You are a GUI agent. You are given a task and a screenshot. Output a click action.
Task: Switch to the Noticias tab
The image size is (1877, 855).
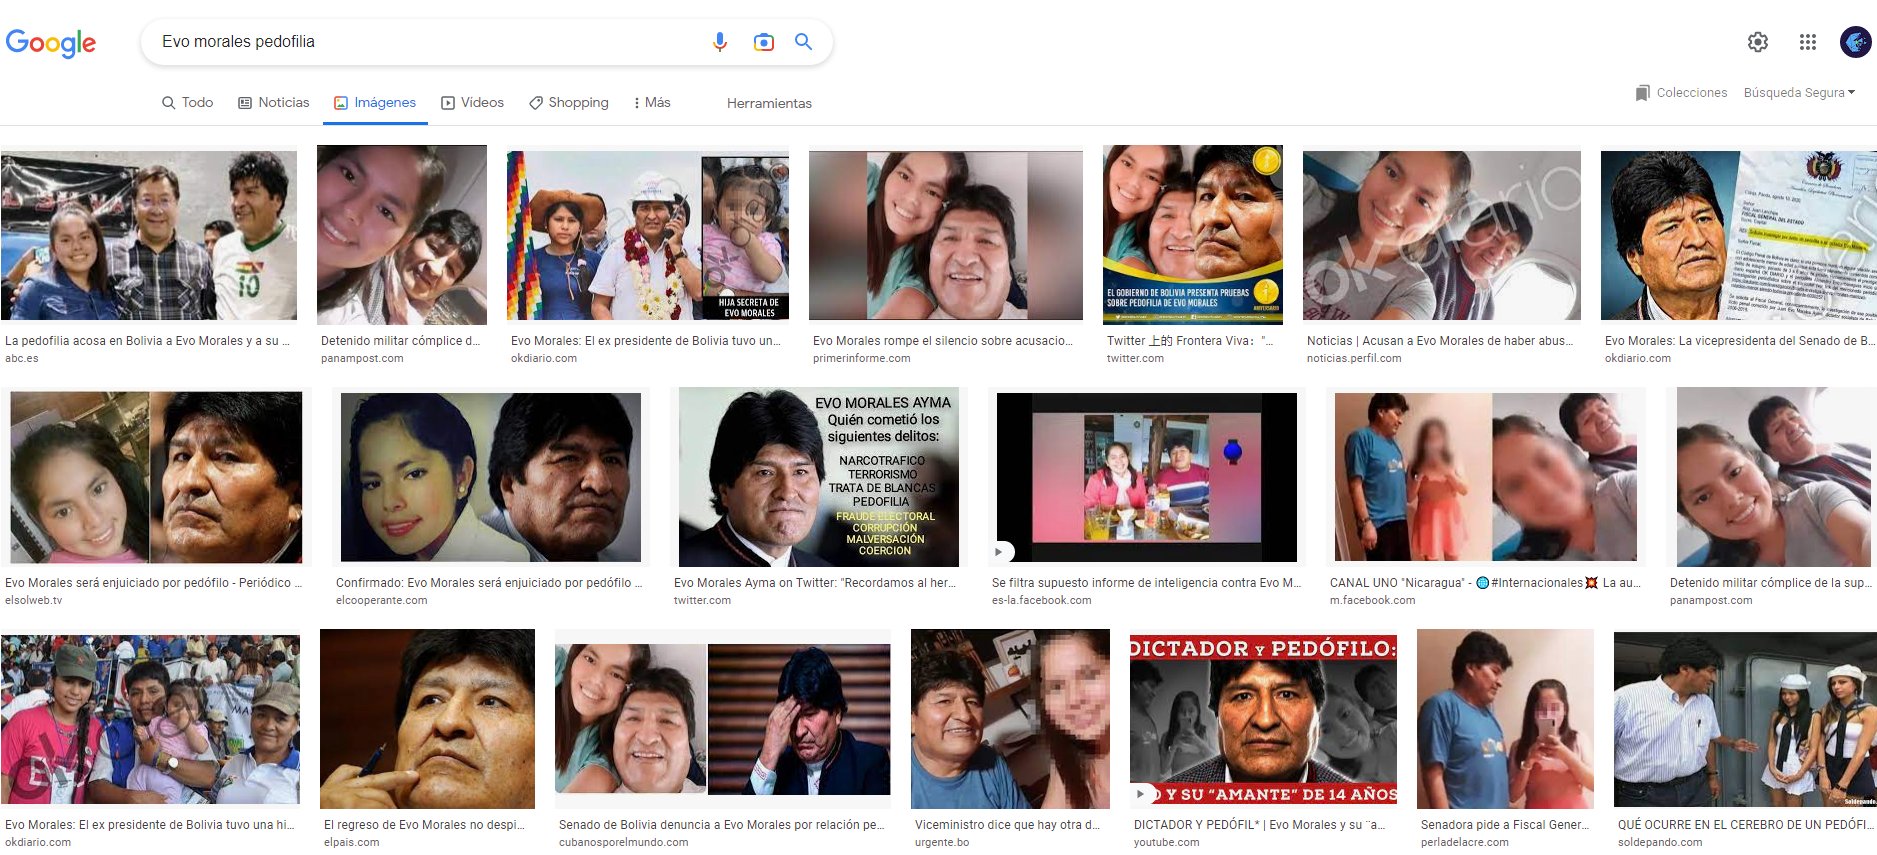[274, 103]
